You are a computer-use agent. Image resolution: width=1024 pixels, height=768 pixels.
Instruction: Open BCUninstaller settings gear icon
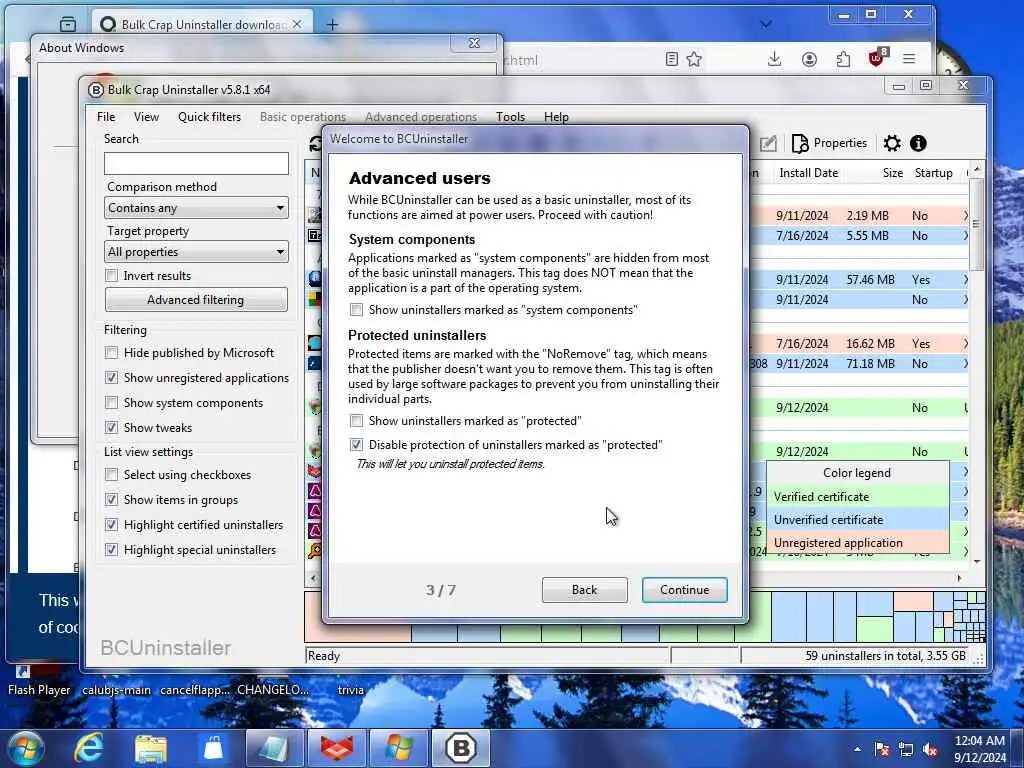pos(892,143)
